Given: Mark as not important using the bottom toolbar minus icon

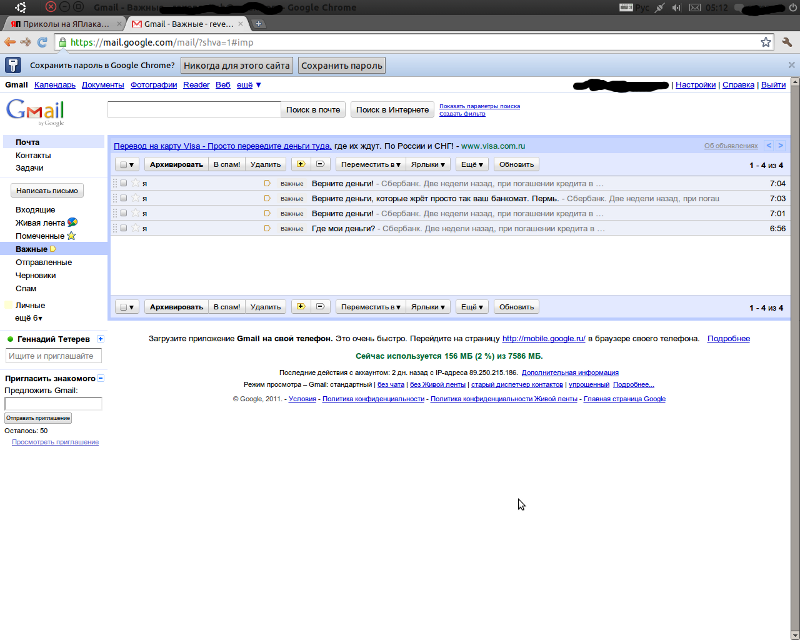Looking at the screenshot, I should click(320, 307).
